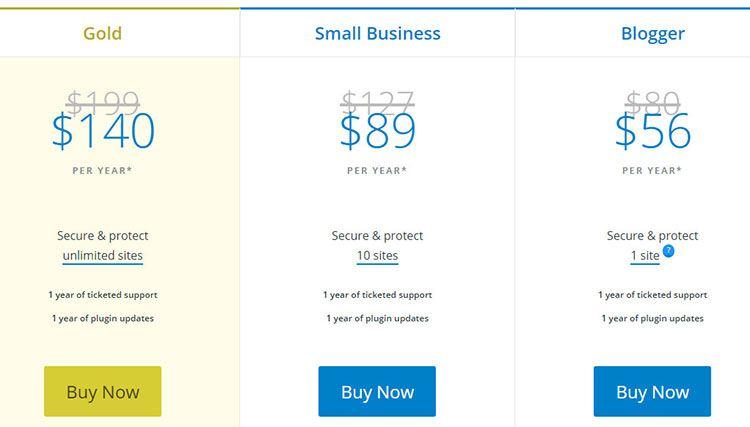Click the $140 Gold price
Screen dimensions: 750x427
103,132
